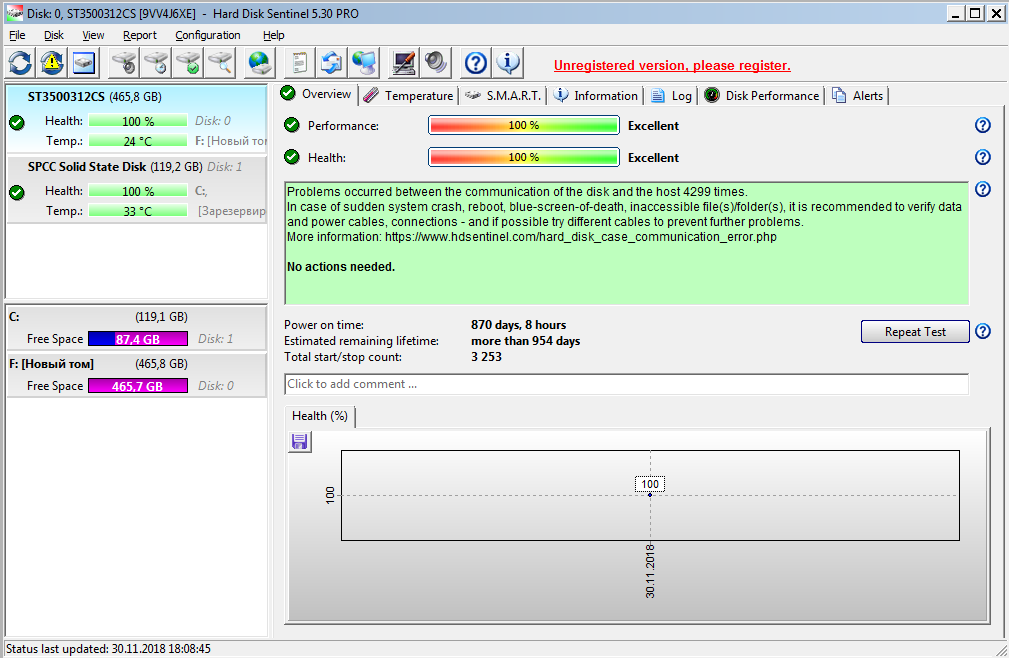Select the ST3500312CS disk entry
This screenshot has height=658, width=1009.
pos(136,120)
